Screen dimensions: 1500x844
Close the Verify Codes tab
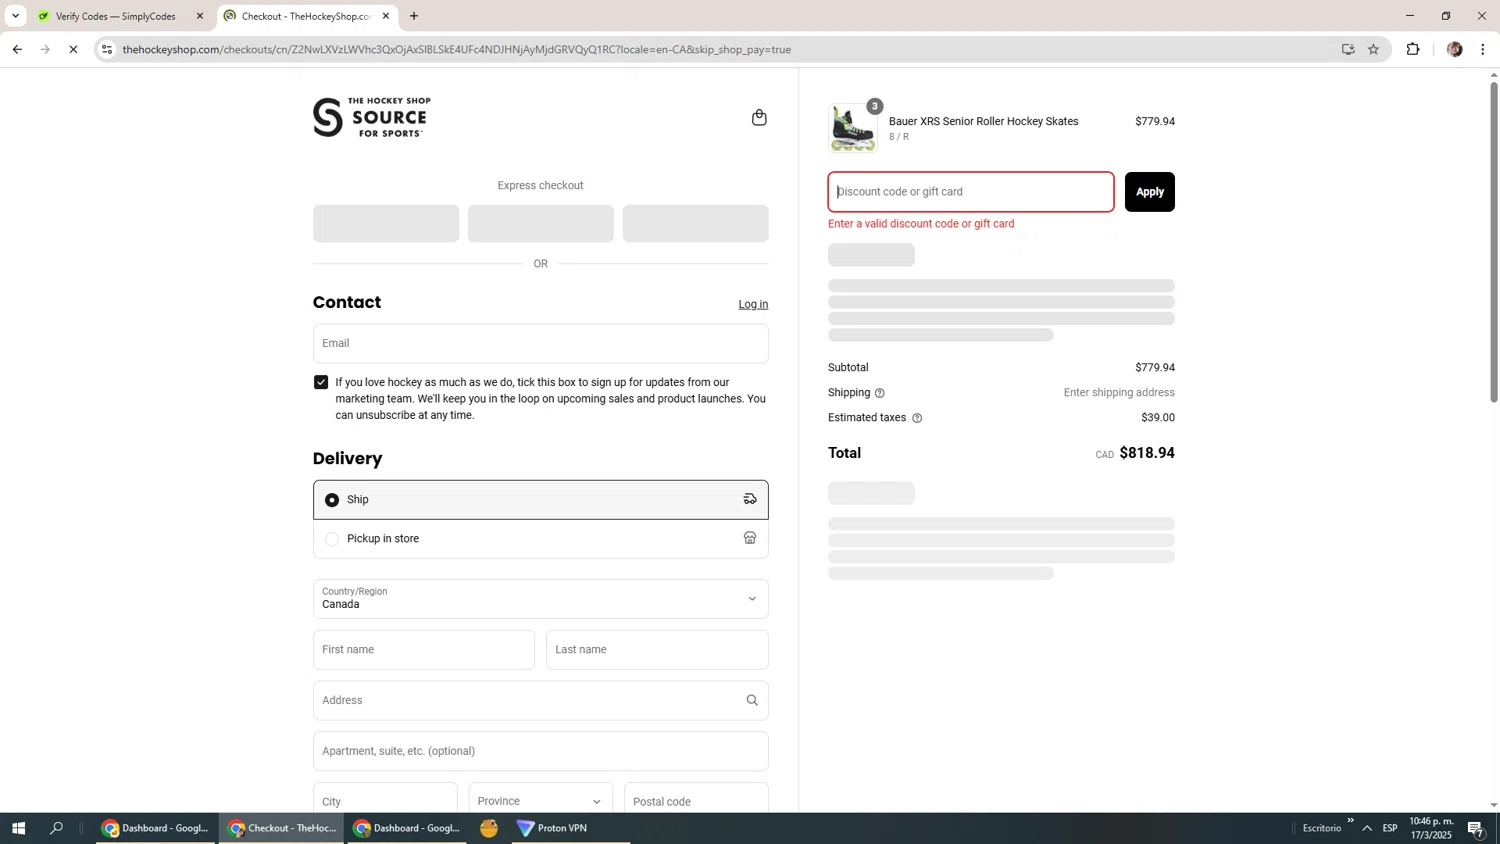[200, 16]
